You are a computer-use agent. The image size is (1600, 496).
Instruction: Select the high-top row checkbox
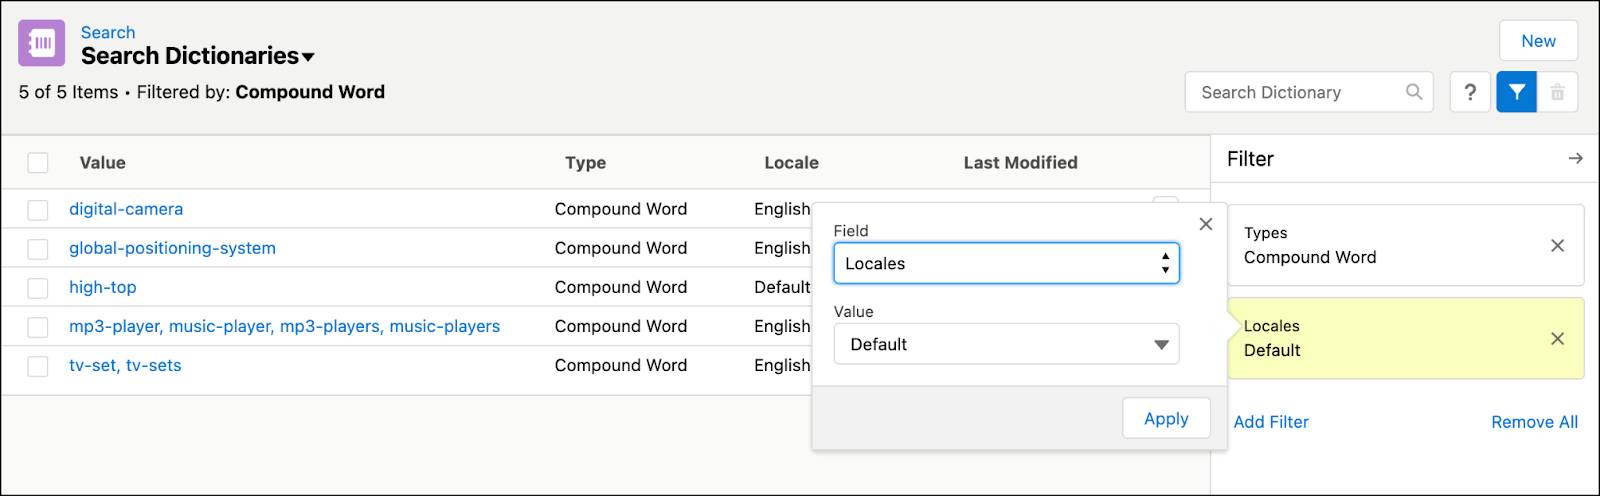(38, 288)
